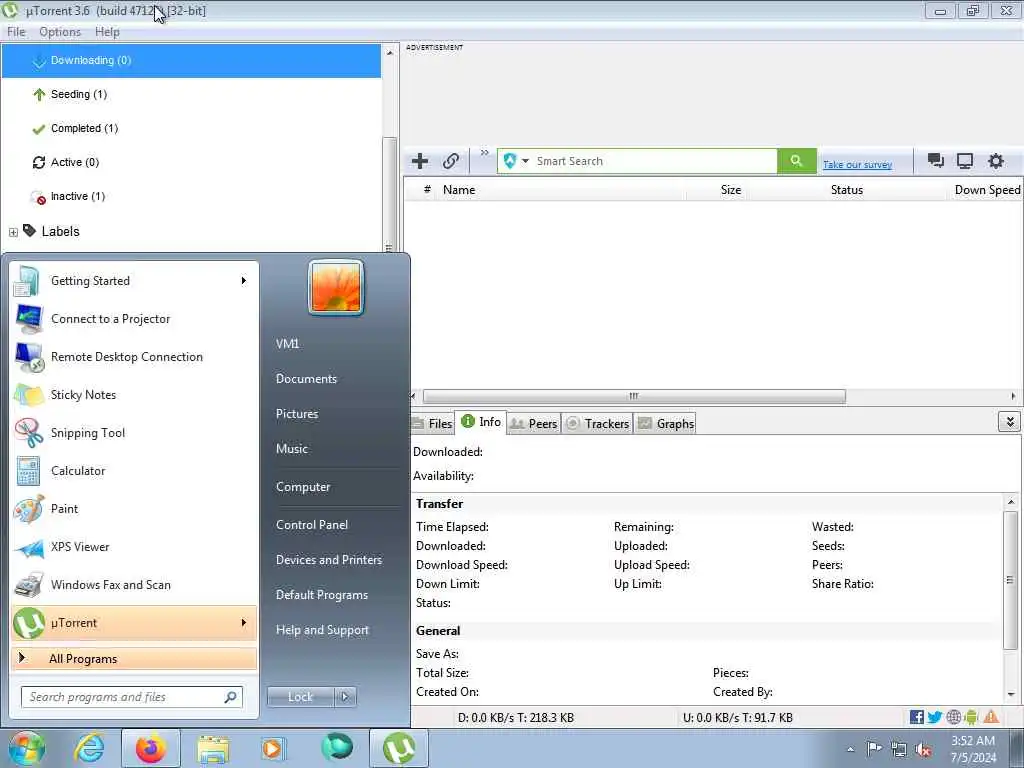Open the remote monitor icon in toolbar
This screenshot has width=1024, height=768.
pyautogui.click(x=965, y=161)
